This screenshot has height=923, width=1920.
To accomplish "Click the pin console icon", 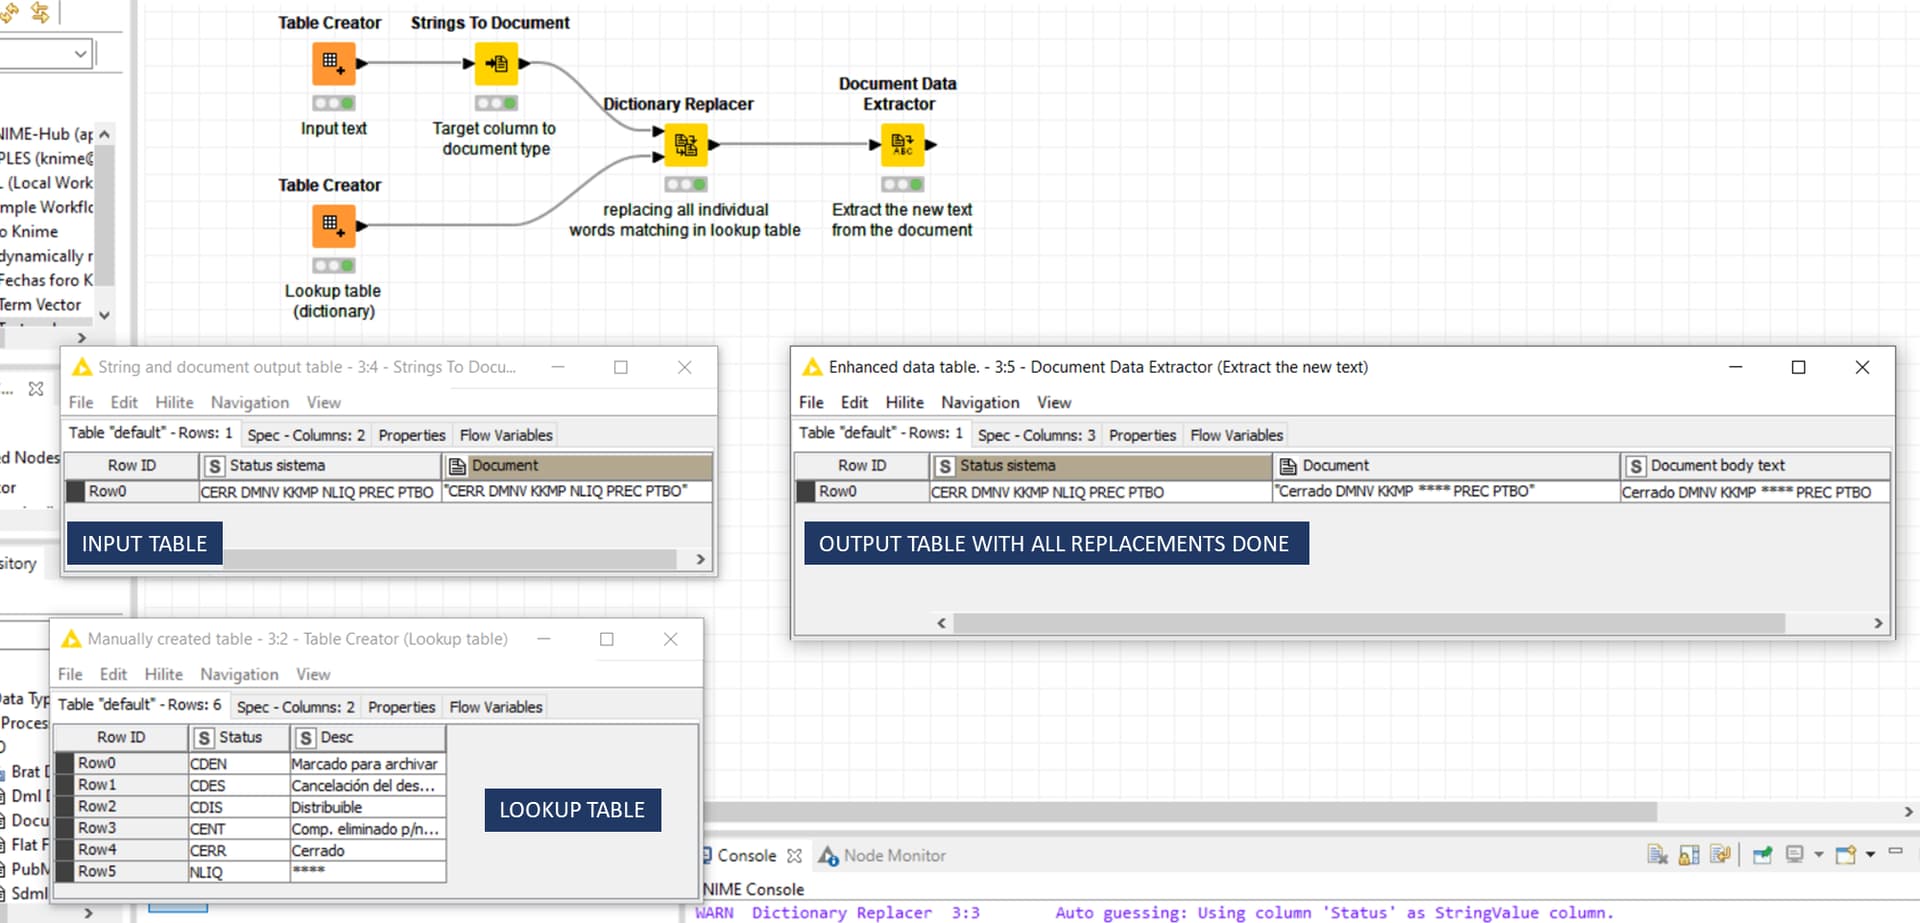I will point(1762,855).
